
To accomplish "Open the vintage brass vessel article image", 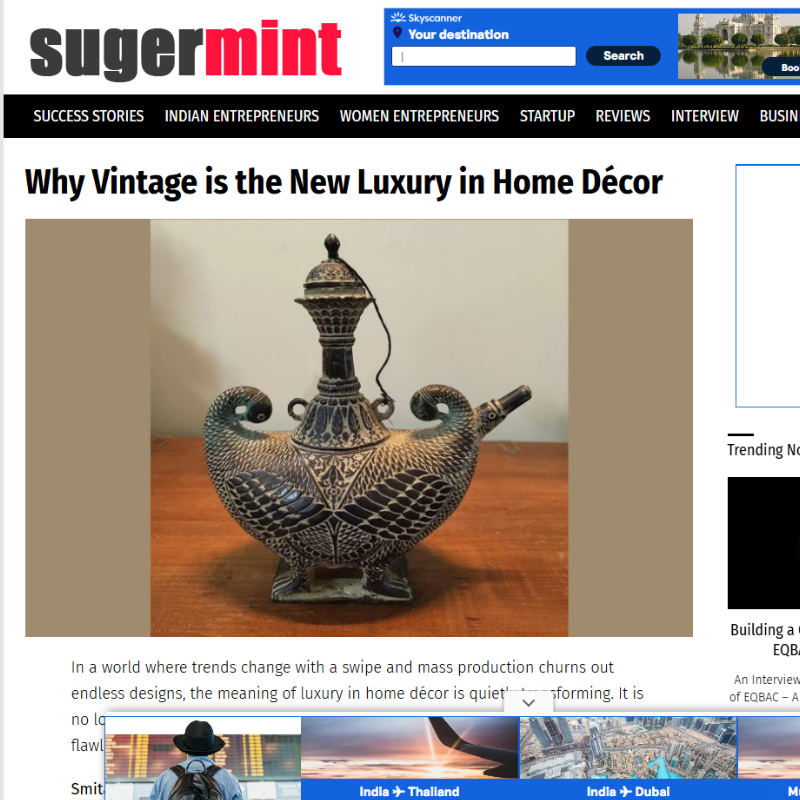I will click(x=359, y=428).
